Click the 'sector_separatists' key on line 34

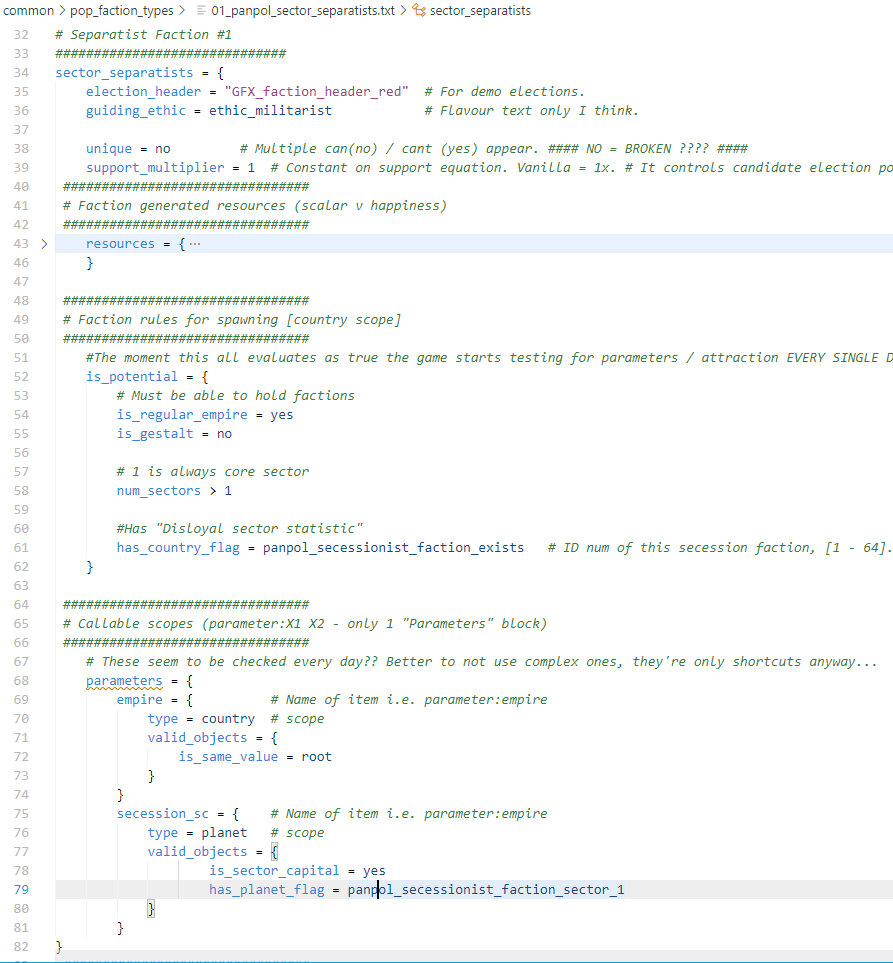(124, 72)
